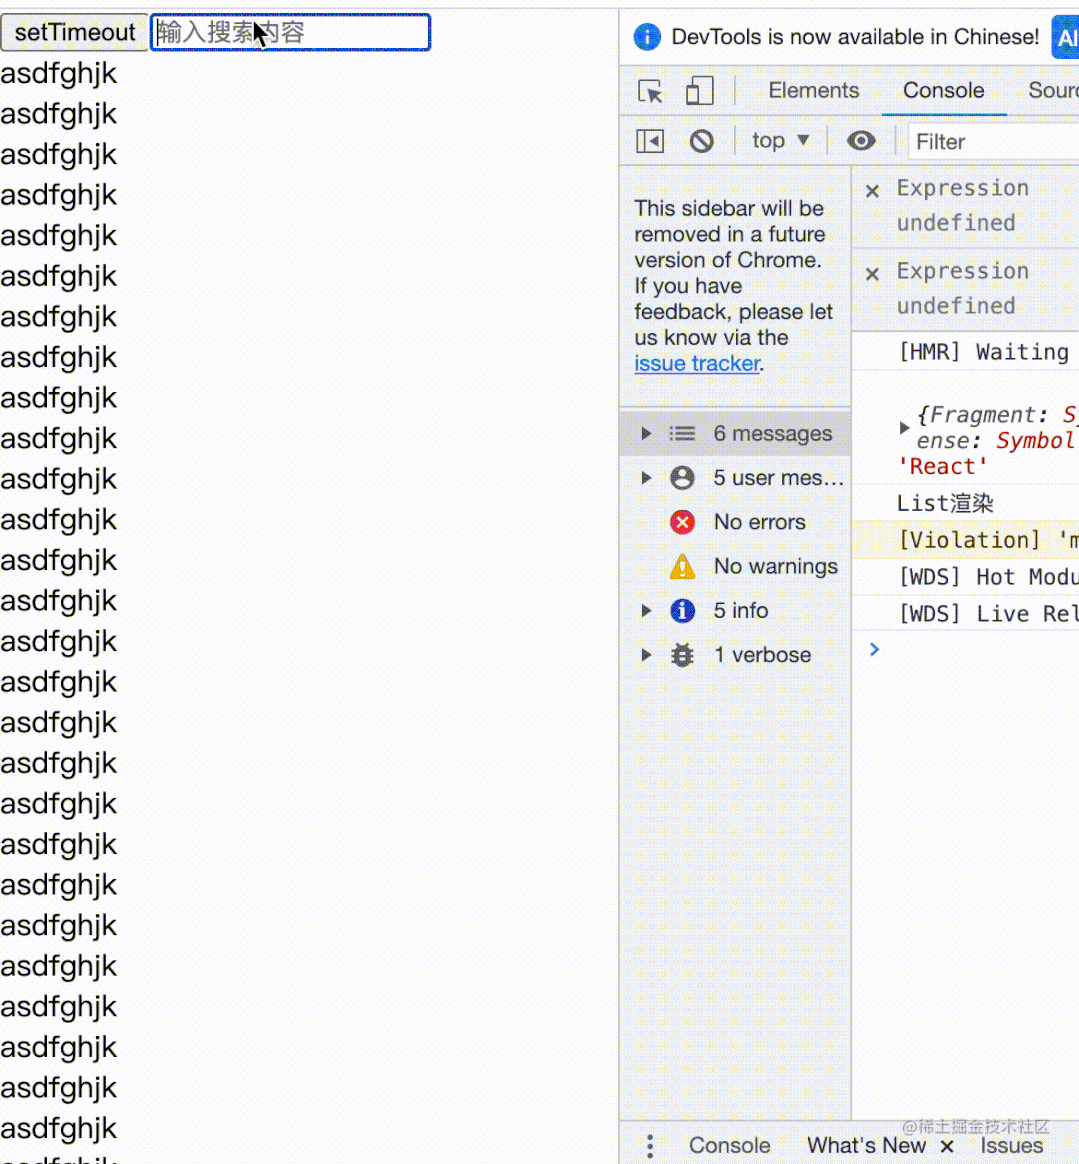Screen dimensions: 1079x1164
Task: Switch to the Console tab in DevTools header
Action: click(x=943, y=91)
